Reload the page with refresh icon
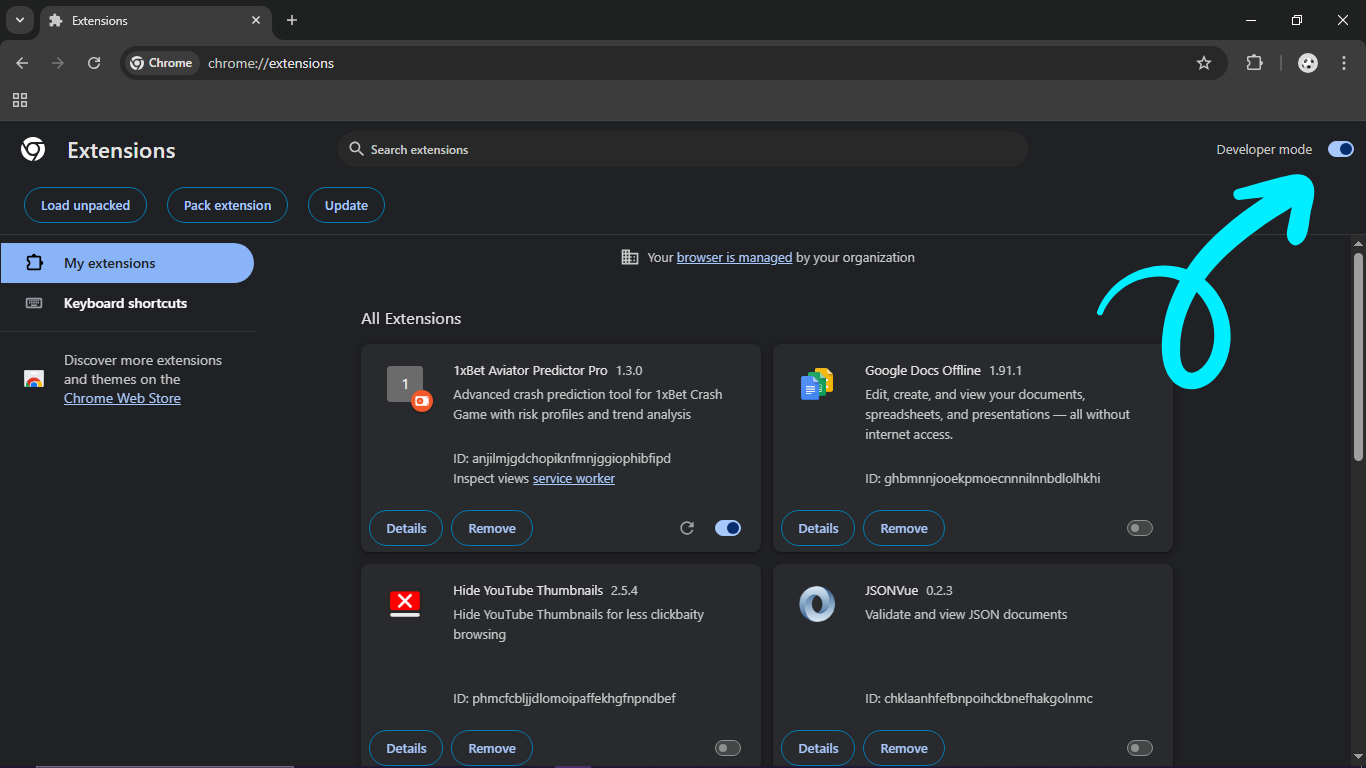This screenshot has height=768, width=1366. point(94,63)
